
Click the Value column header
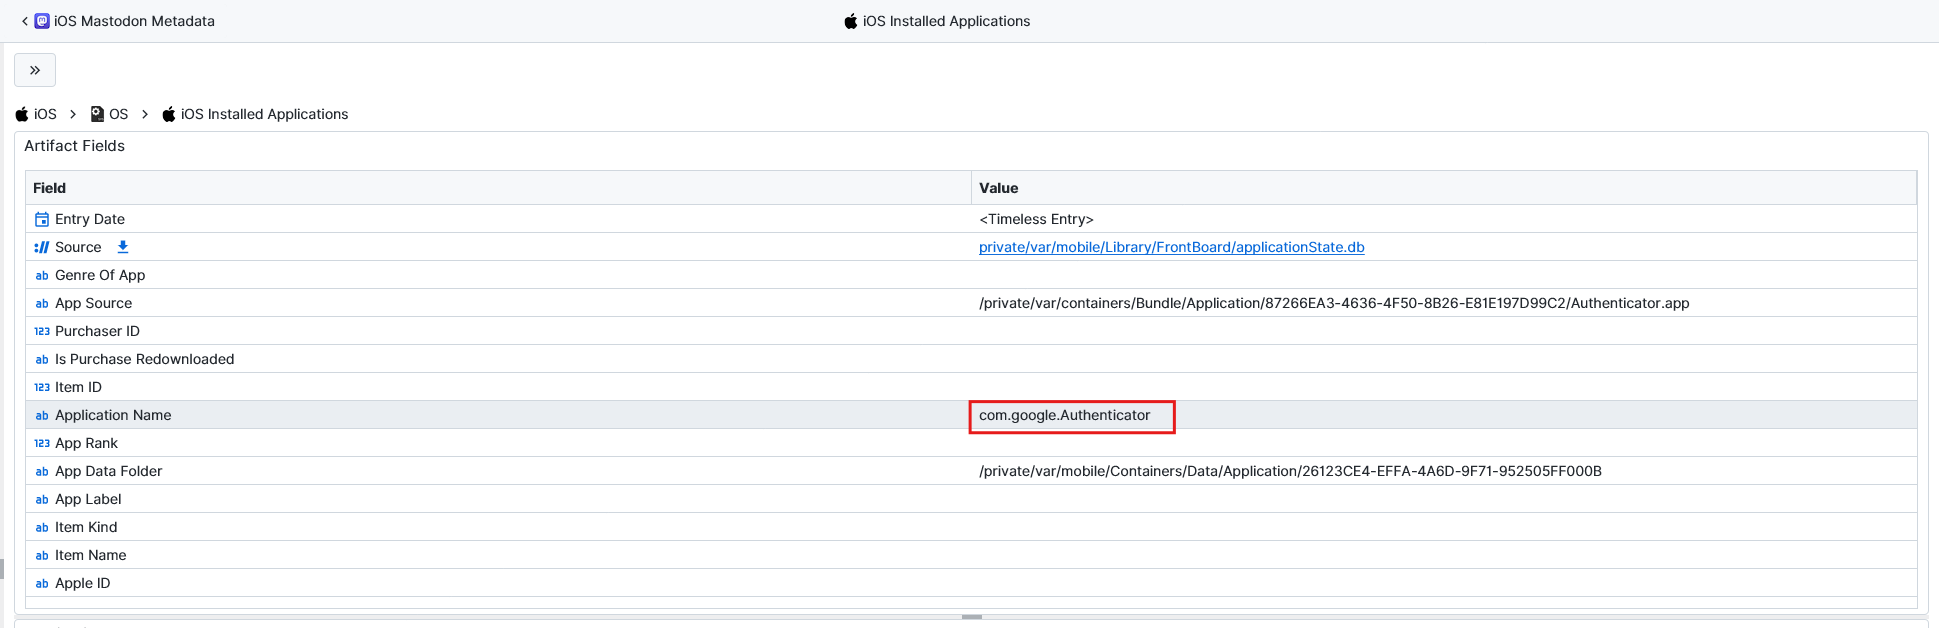[998, 188]
